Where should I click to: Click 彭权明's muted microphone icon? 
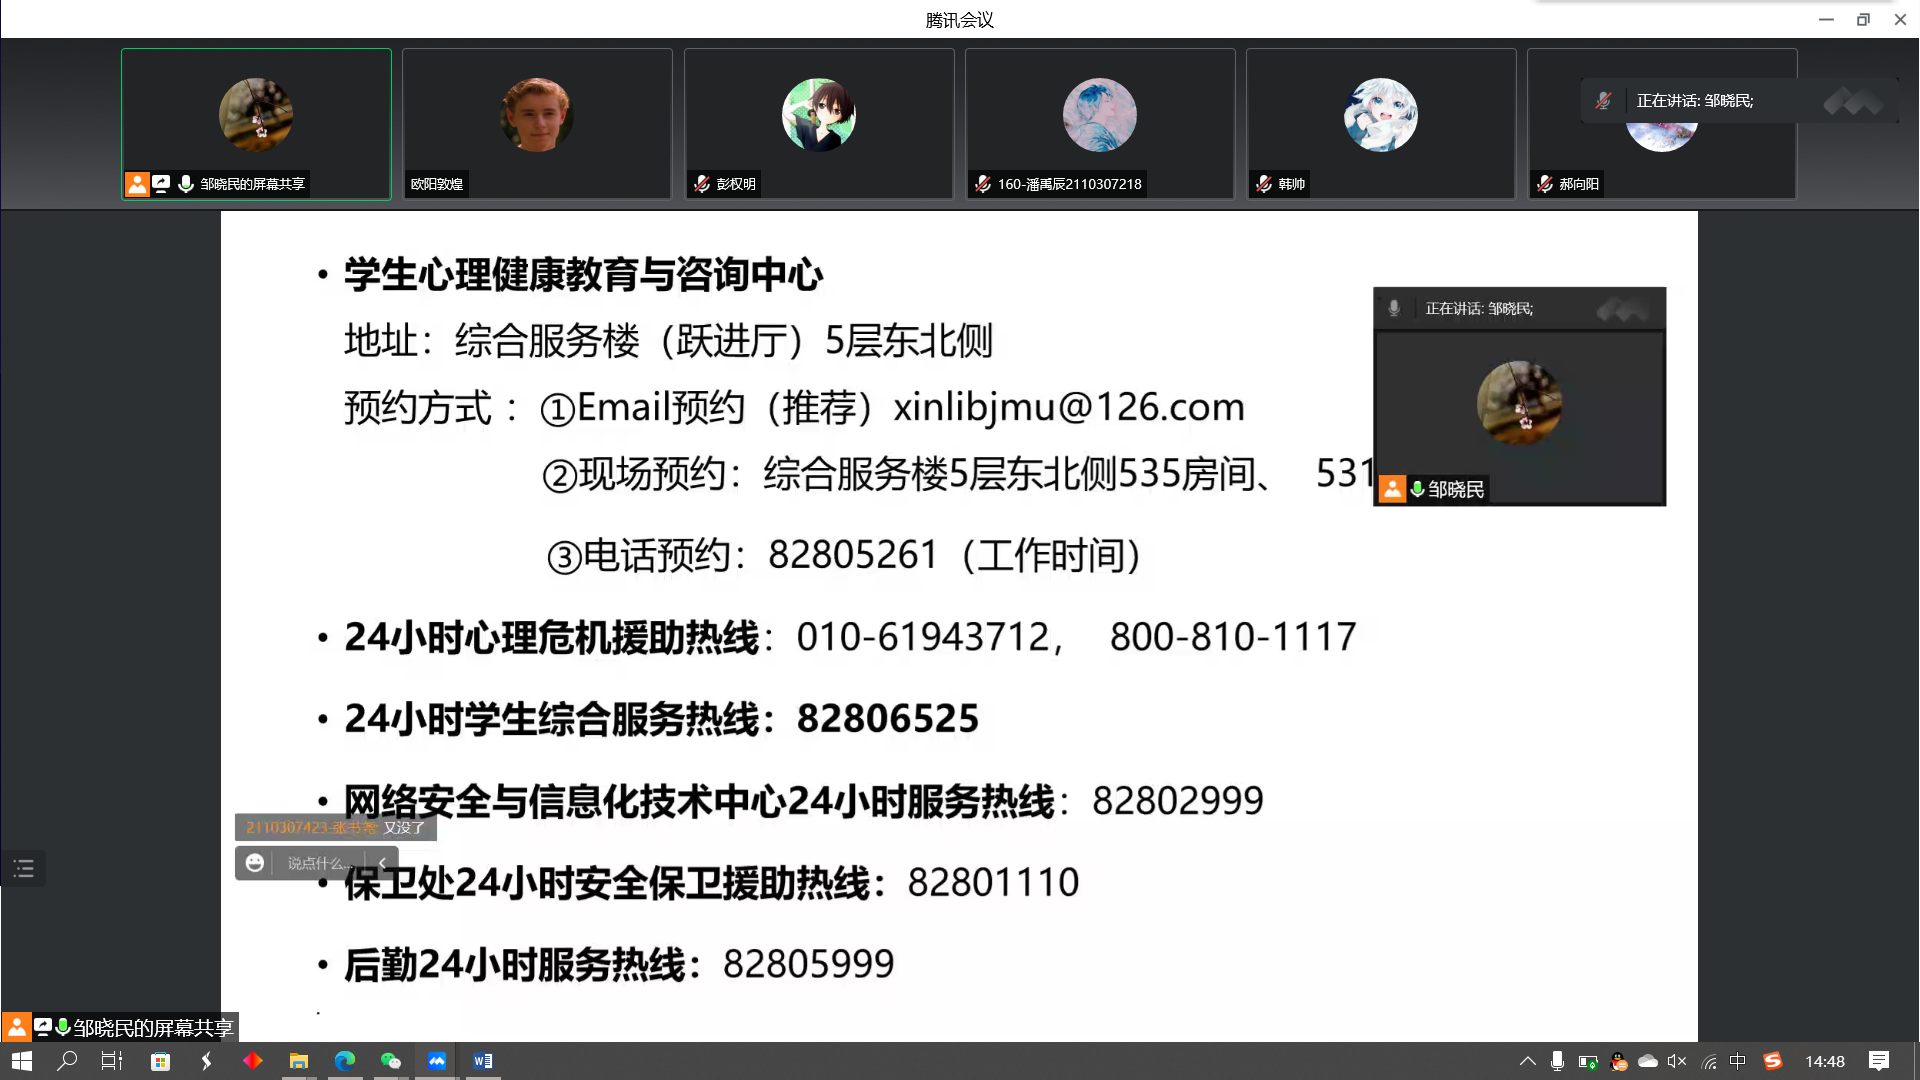(702, 184)
